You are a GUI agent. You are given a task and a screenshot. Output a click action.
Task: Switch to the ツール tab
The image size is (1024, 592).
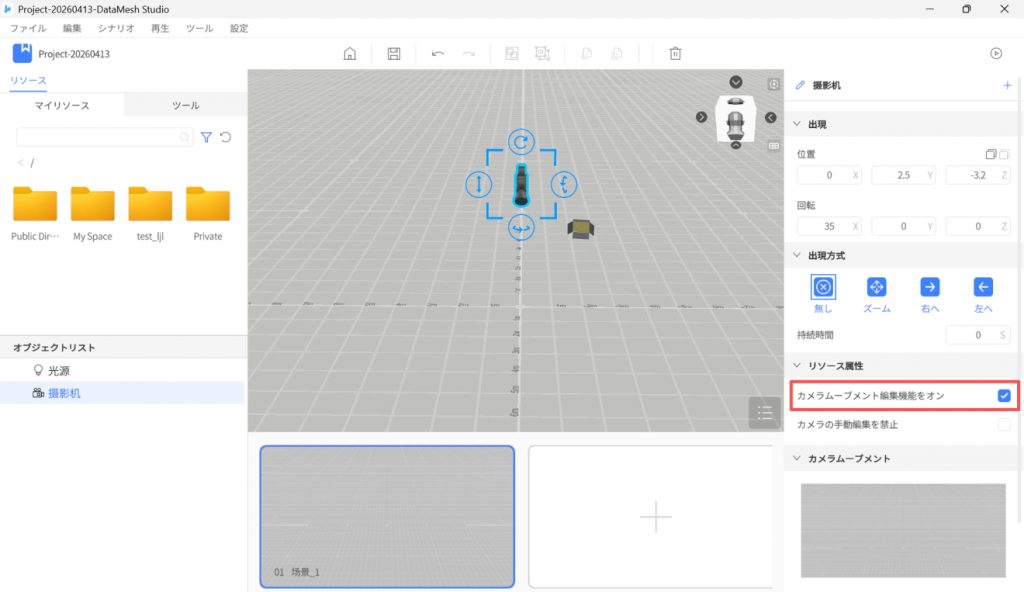point(185,105)
